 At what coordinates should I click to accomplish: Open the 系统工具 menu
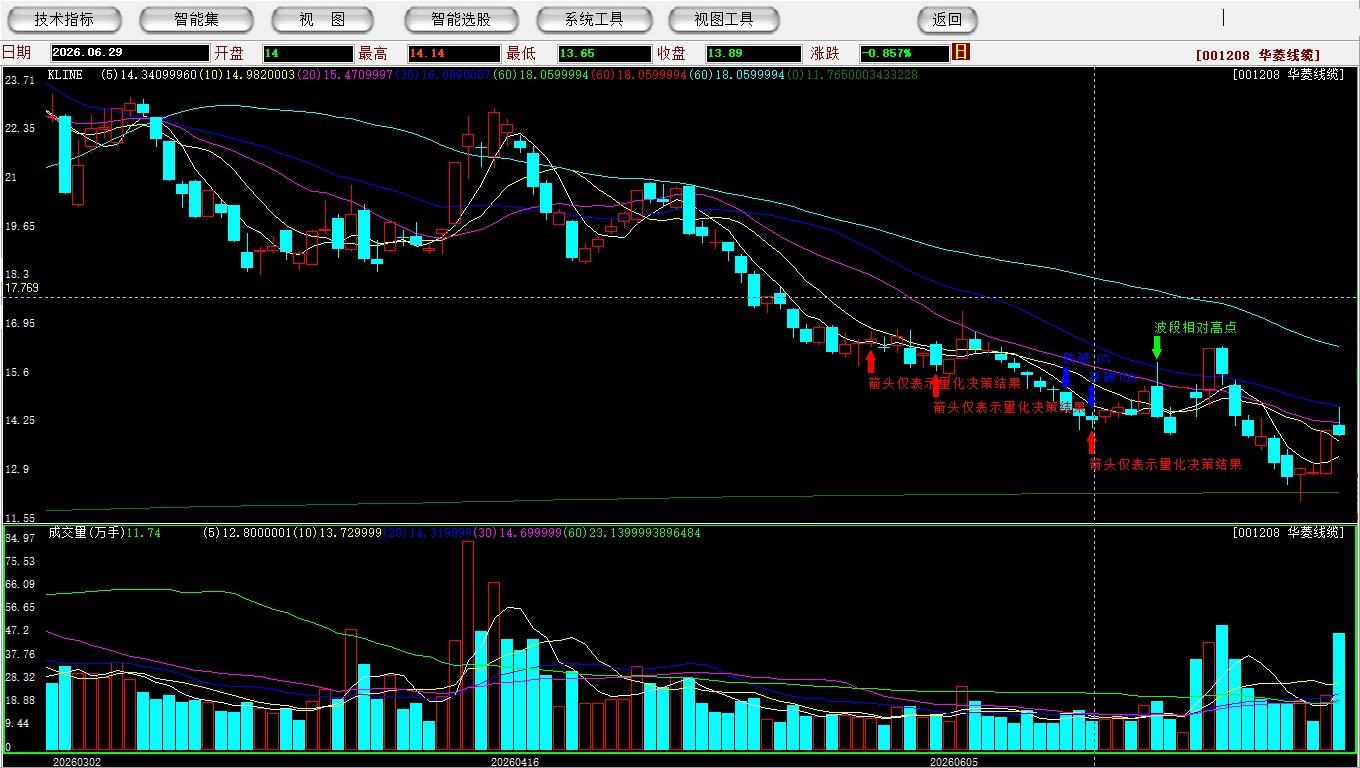pyautogui.click(x=594, y=19)
